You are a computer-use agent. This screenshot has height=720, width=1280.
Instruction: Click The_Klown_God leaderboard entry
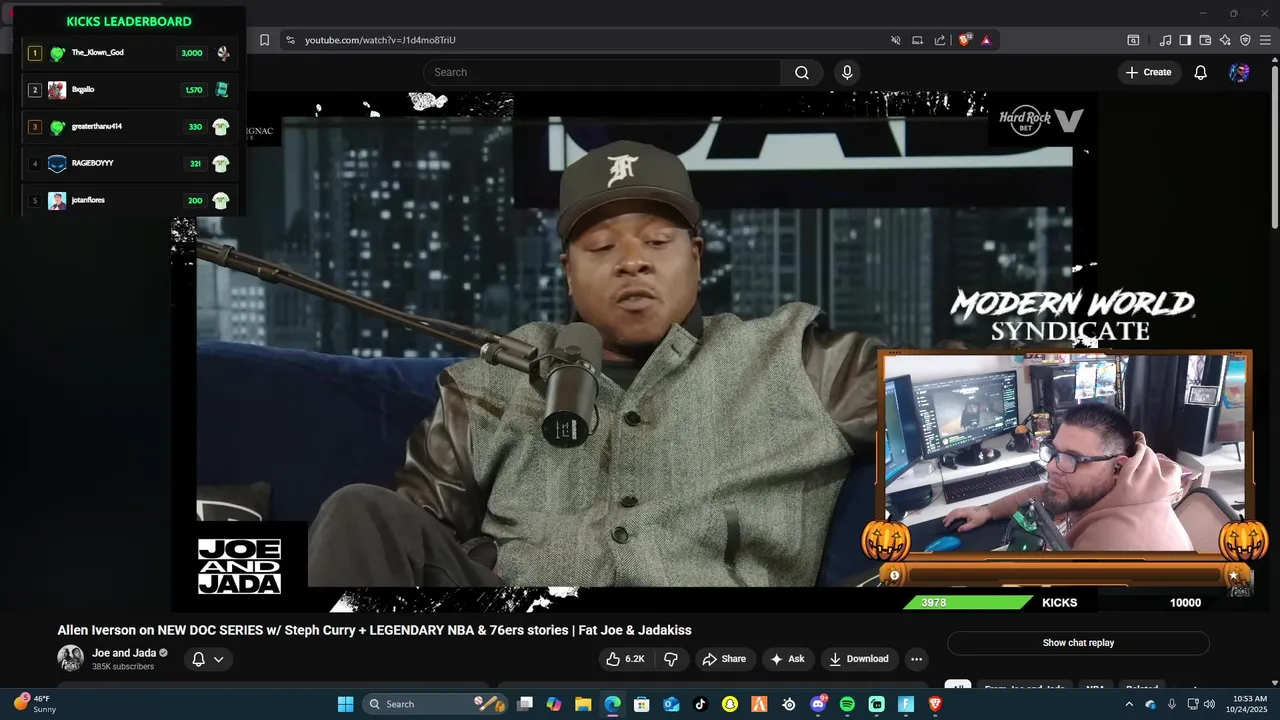pyautogui.click(x=128, y=53)
